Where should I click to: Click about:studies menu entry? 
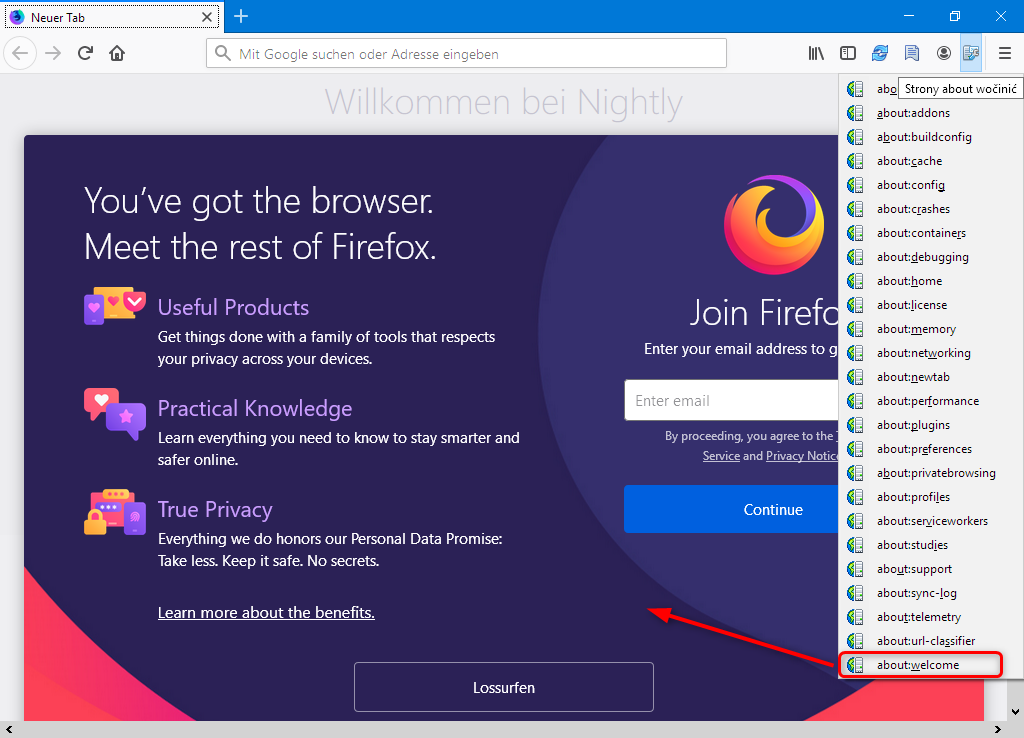point(931,545)
